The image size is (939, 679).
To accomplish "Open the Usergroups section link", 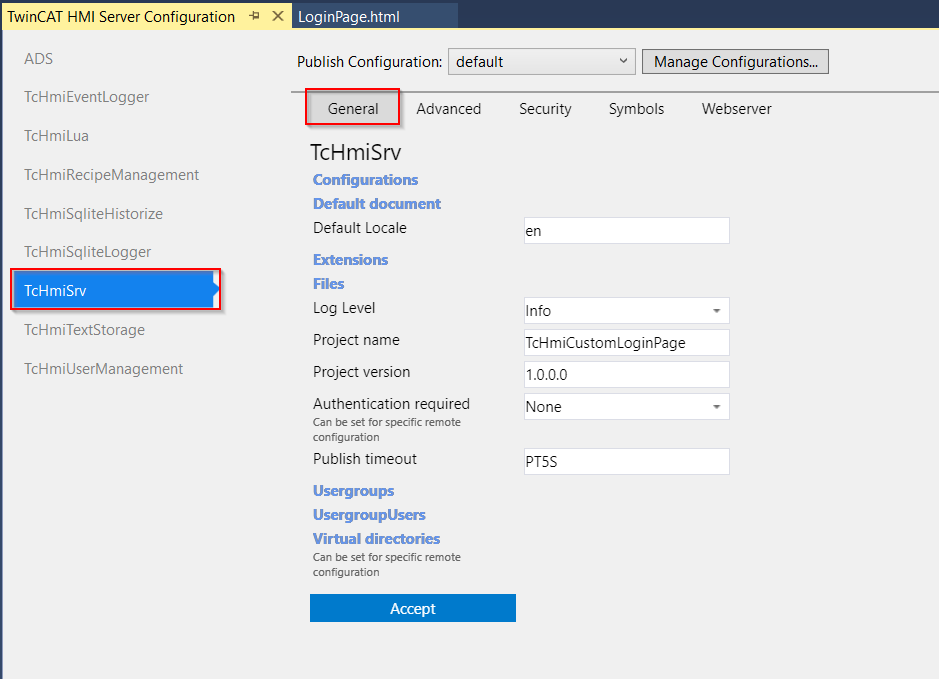I will pos(353,491).
